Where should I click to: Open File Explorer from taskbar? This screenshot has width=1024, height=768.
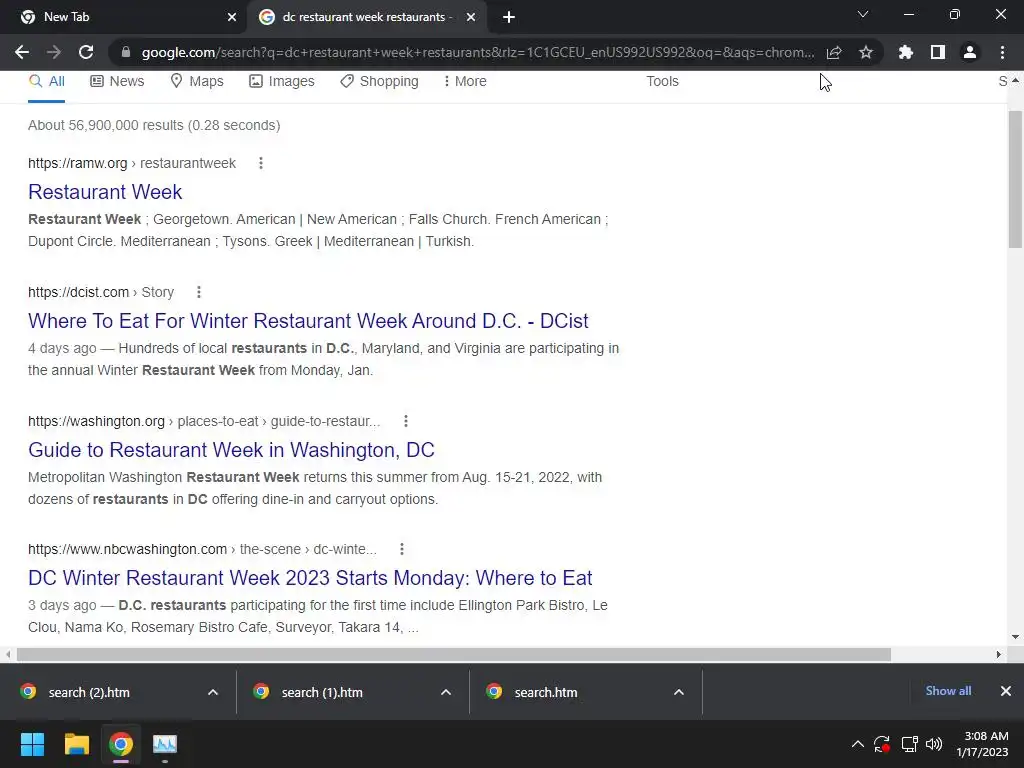[76, 744]
